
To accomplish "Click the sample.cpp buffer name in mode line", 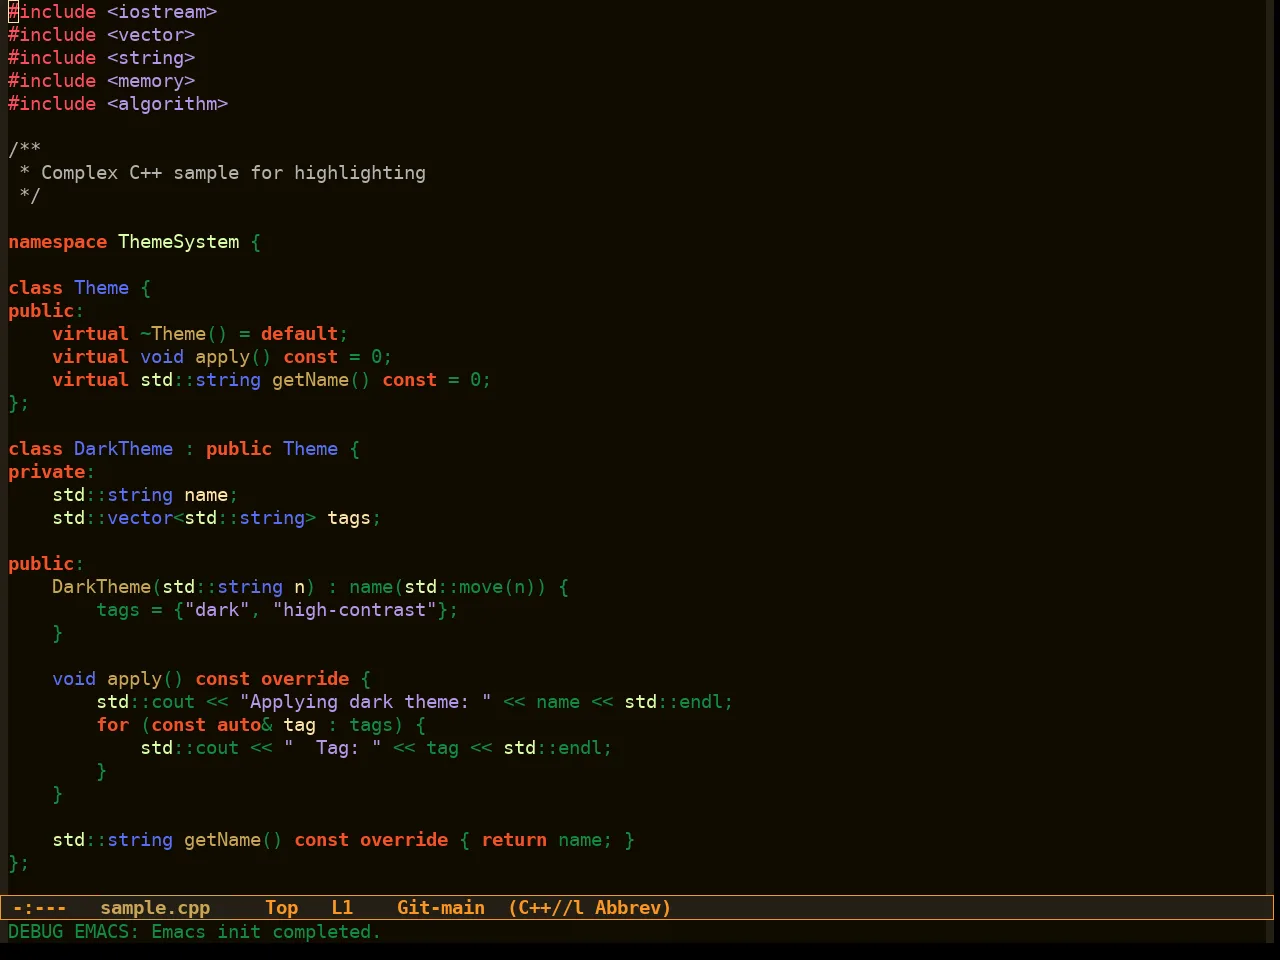I will pos(155,908).
